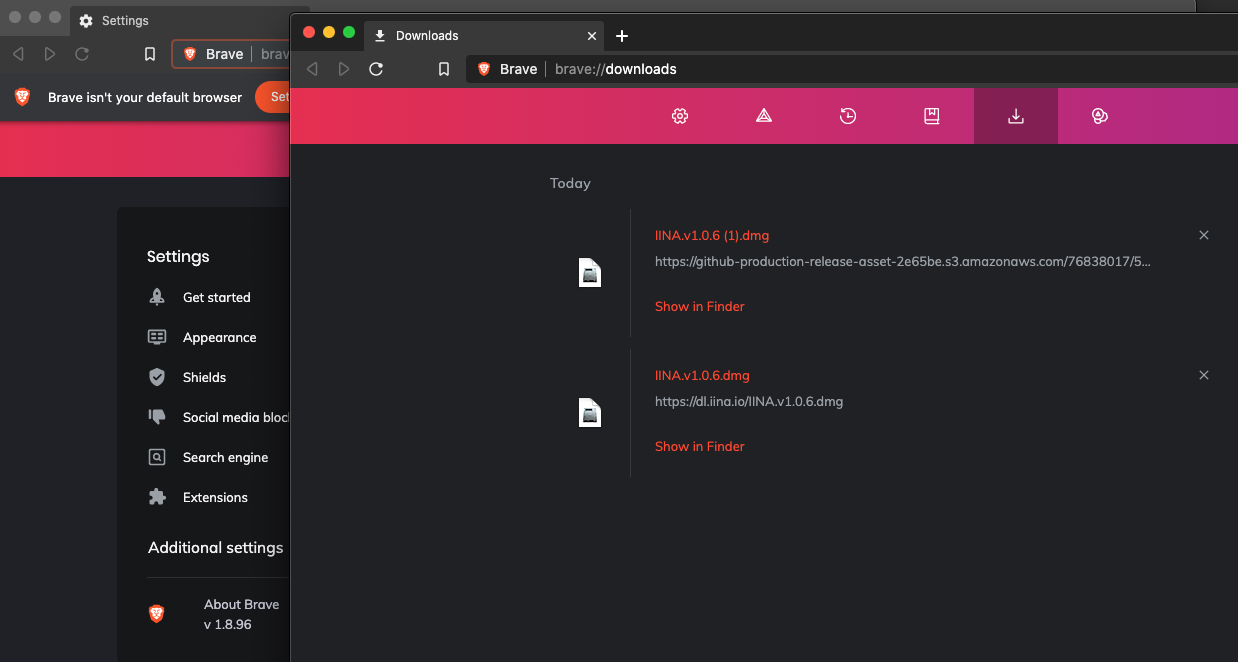Click file icon for IINA.v1.0.6.dmg
Viewport: 1238px width, 662px height.
(x=590, y=412)
